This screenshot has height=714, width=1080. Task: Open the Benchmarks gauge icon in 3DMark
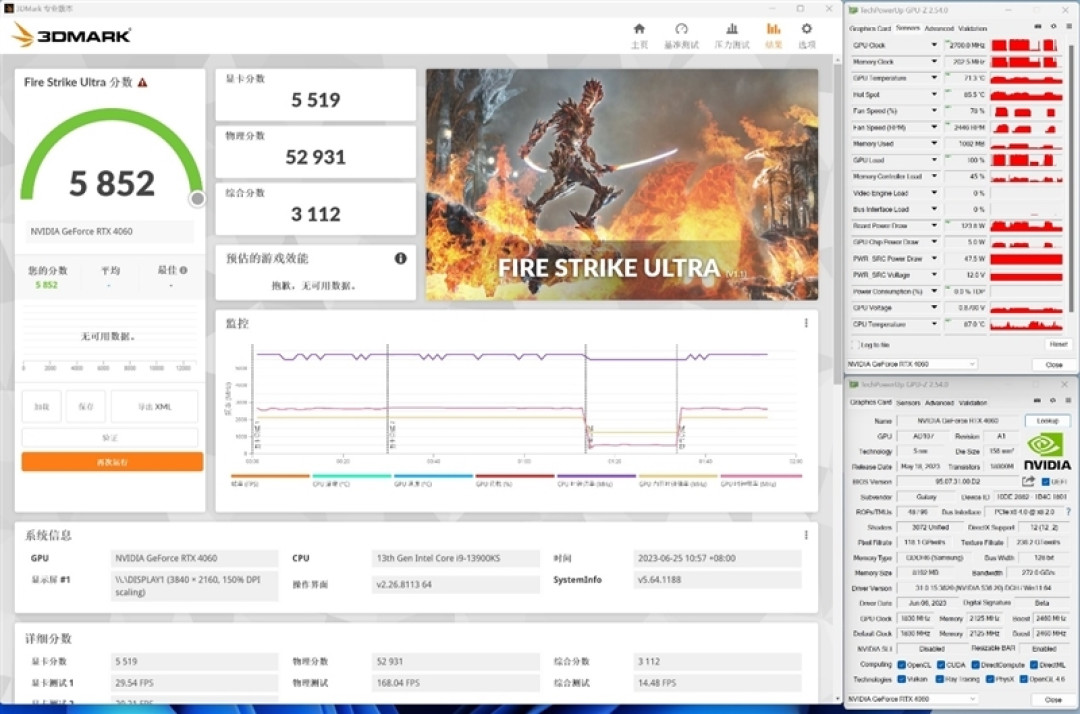[681, 29]
